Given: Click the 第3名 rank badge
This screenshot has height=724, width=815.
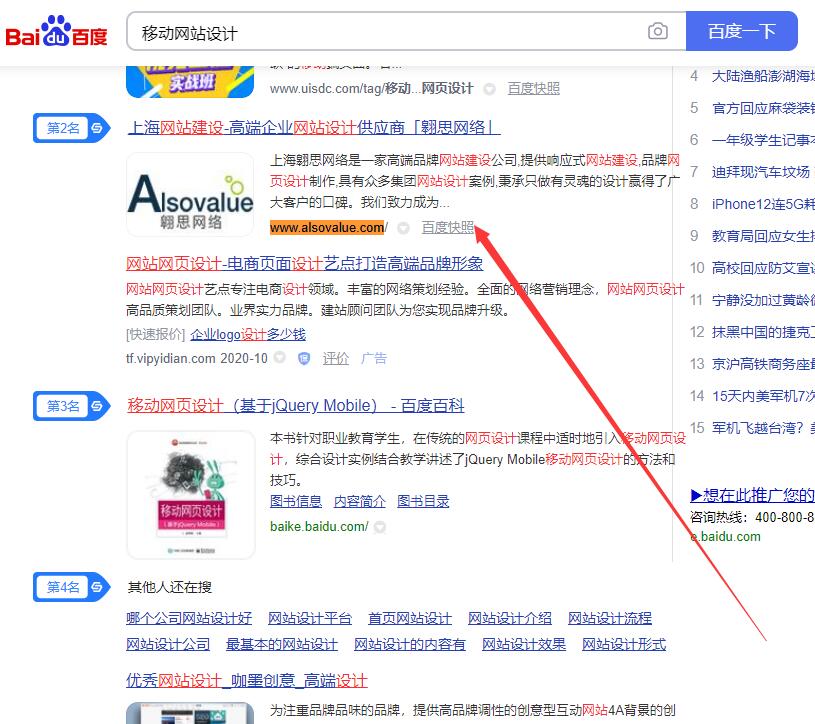Looking at the screenshot, I should point(72,406).
